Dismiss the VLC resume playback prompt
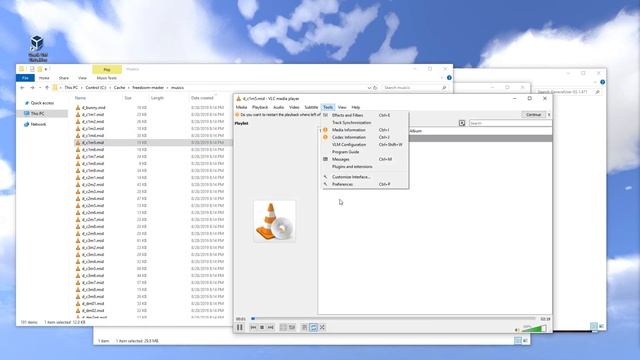Screen dimensions: 640x360 (x=549, y=115)
